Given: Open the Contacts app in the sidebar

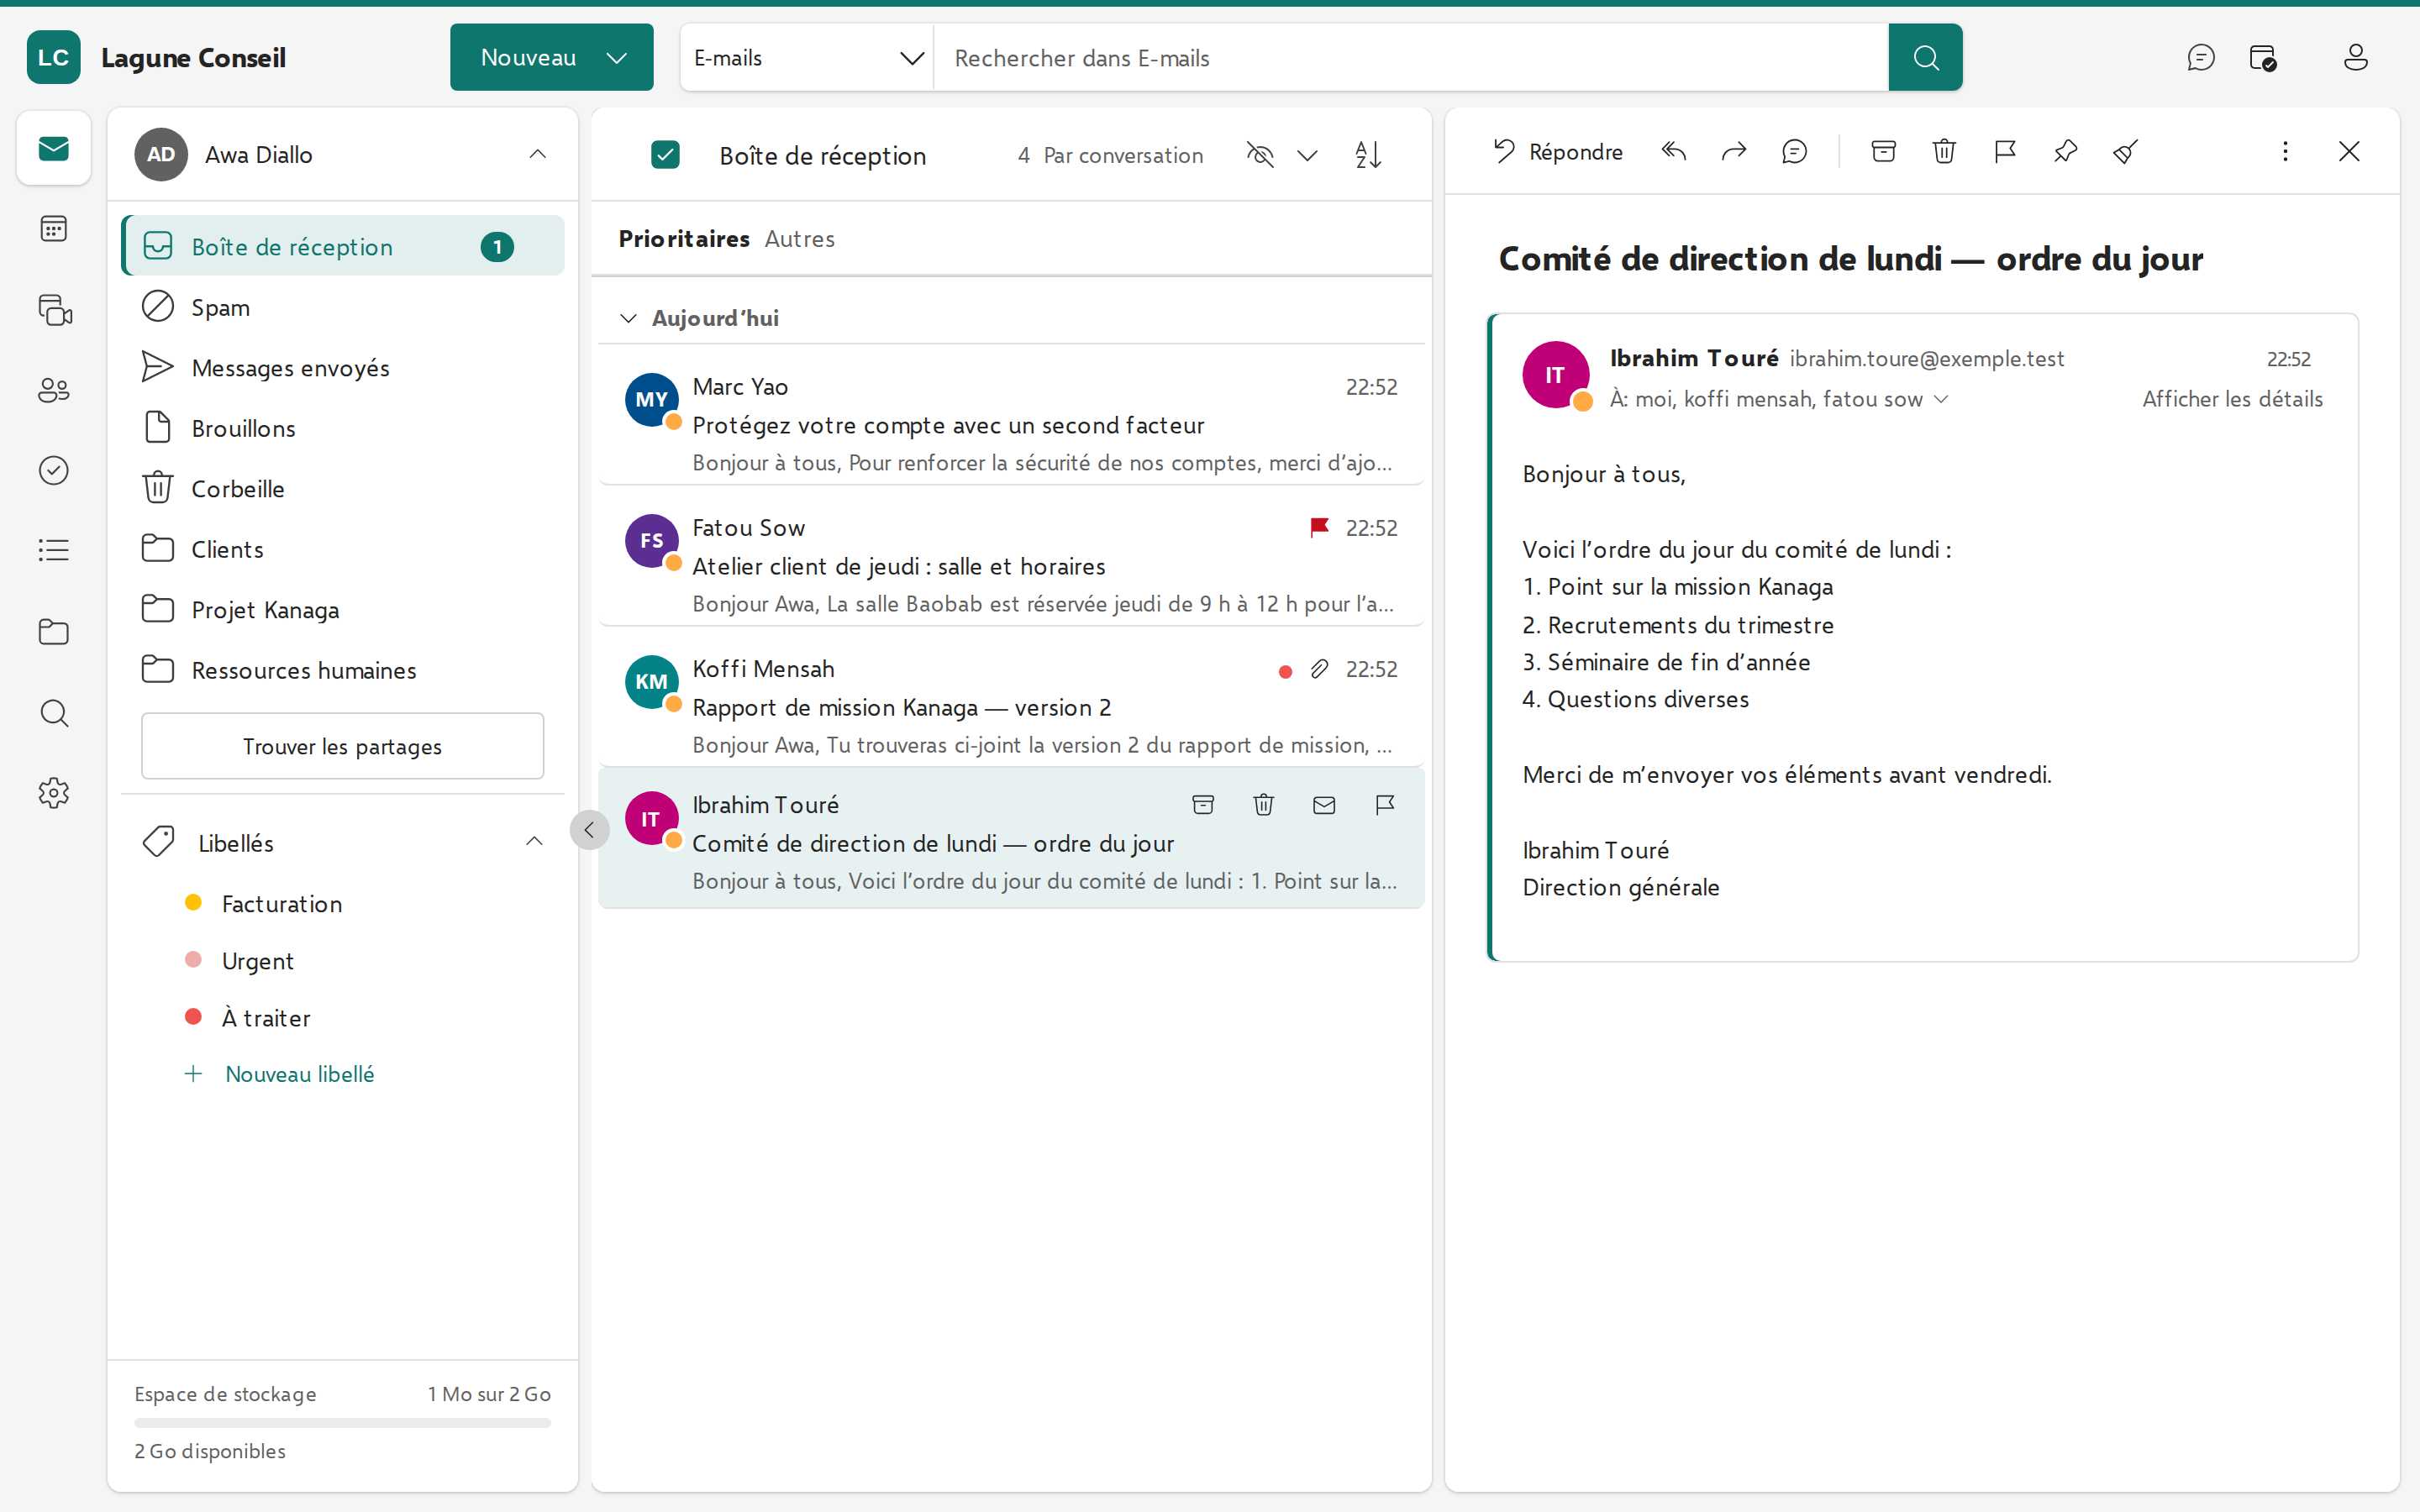Looking at the screenshot, I should click(54, 390).
